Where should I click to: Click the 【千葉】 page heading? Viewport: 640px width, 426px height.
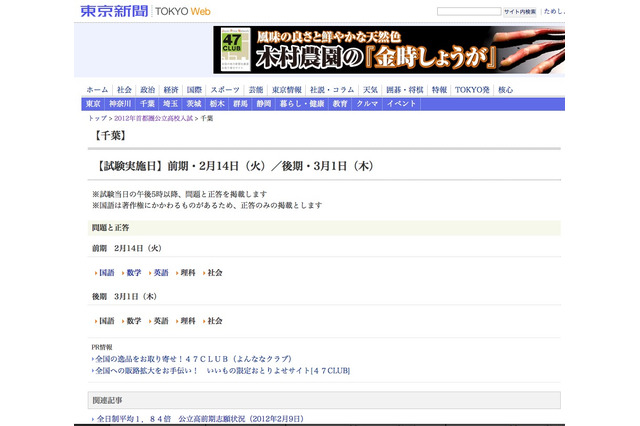(110, 135)
